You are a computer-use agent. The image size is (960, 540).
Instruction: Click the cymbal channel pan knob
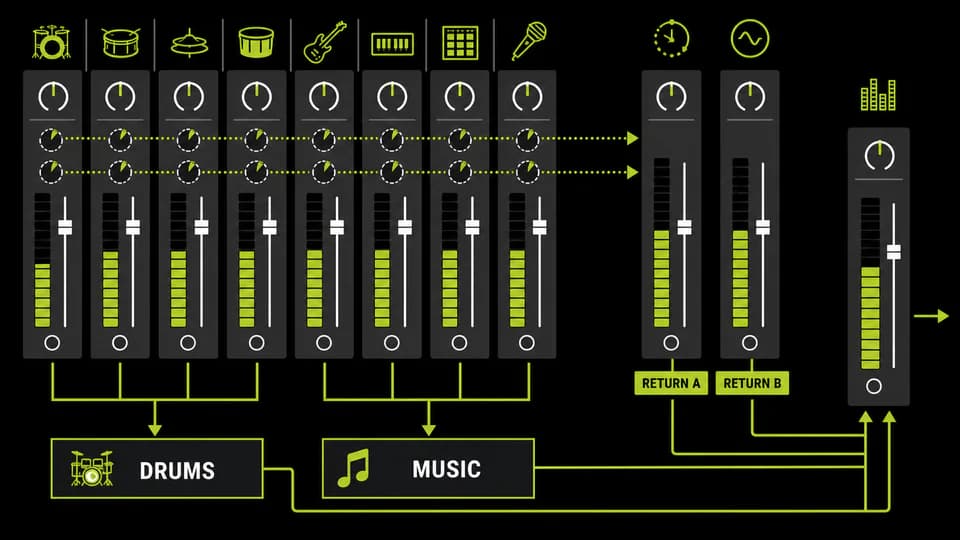[x=189, y=96]
